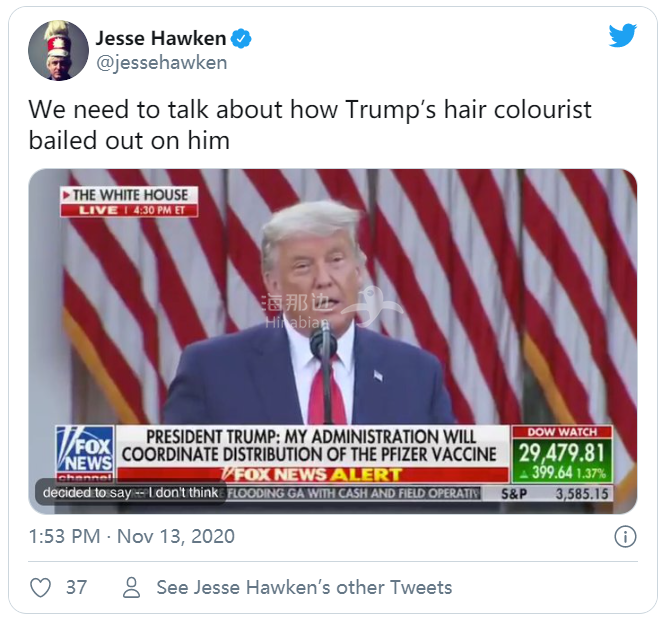
Task: Click the Dow Watch ticker box
Action: pos(562,454)
